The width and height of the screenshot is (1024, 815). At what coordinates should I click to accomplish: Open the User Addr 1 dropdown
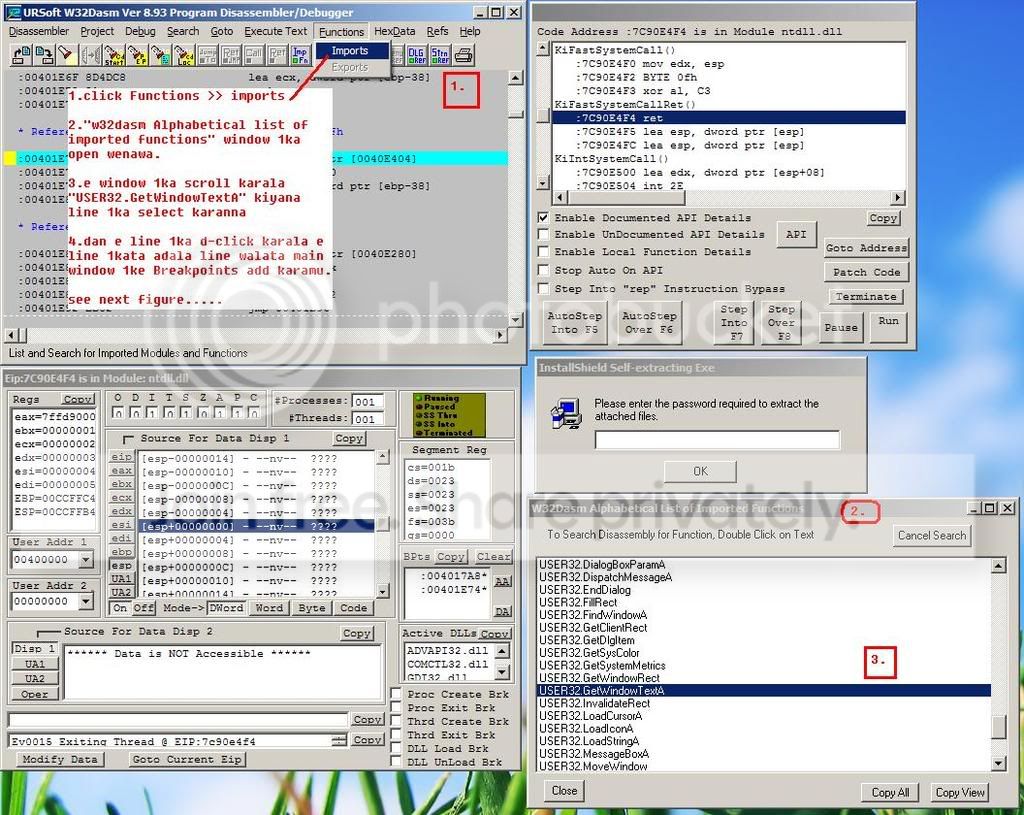86,560
